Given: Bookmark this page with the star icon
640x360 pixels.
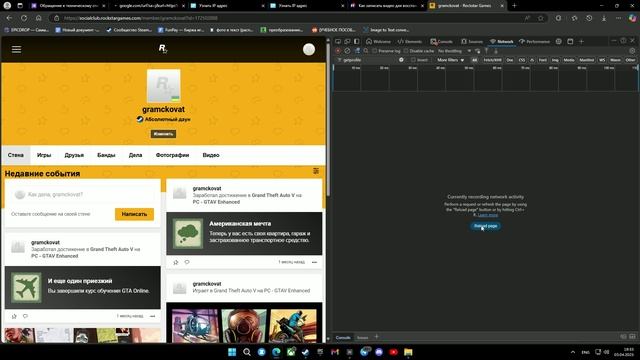Looking at the screenshot, I should point(541,18).
